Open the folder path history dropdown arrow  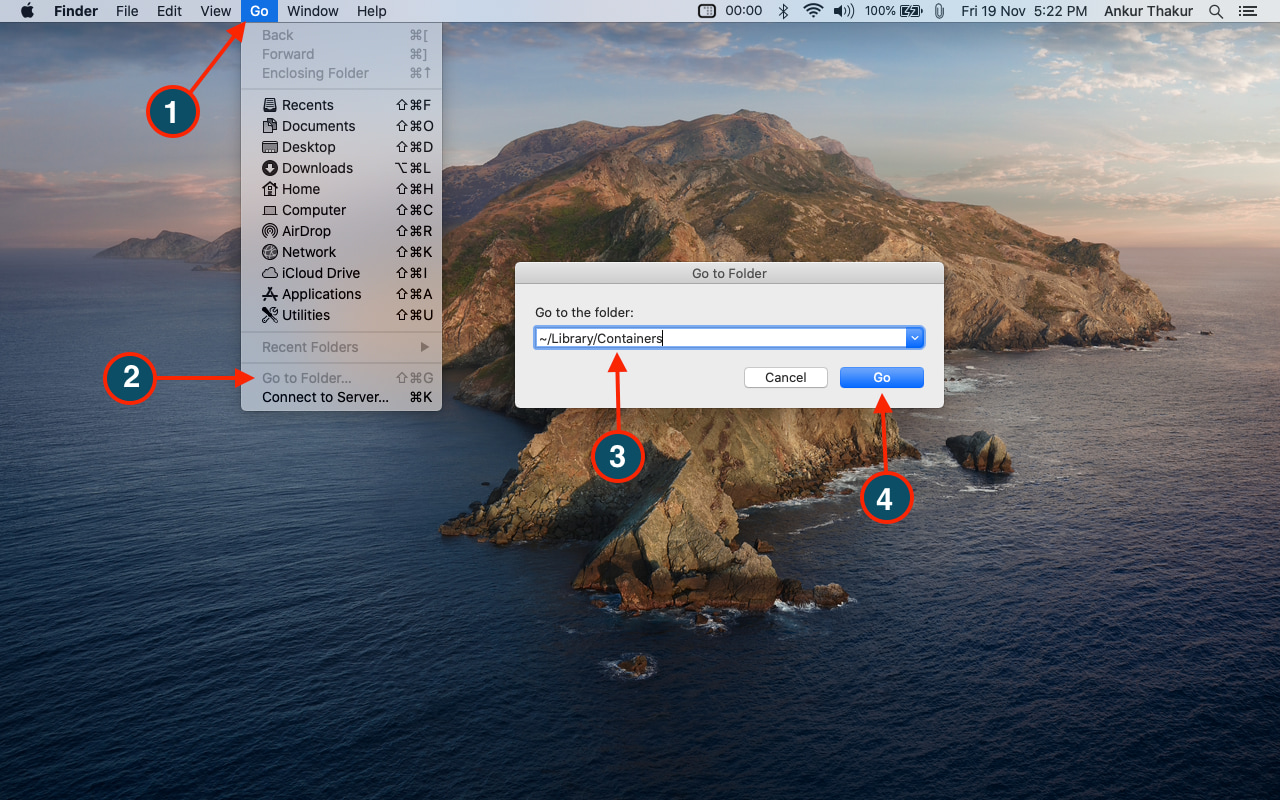914,338
